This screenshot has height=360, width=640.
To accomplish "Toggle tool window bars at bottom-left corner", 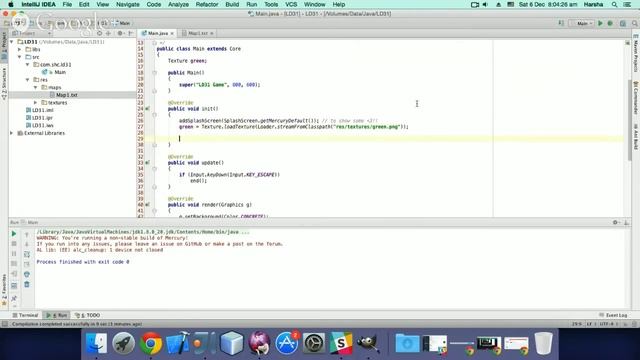I will pos(4,324).
